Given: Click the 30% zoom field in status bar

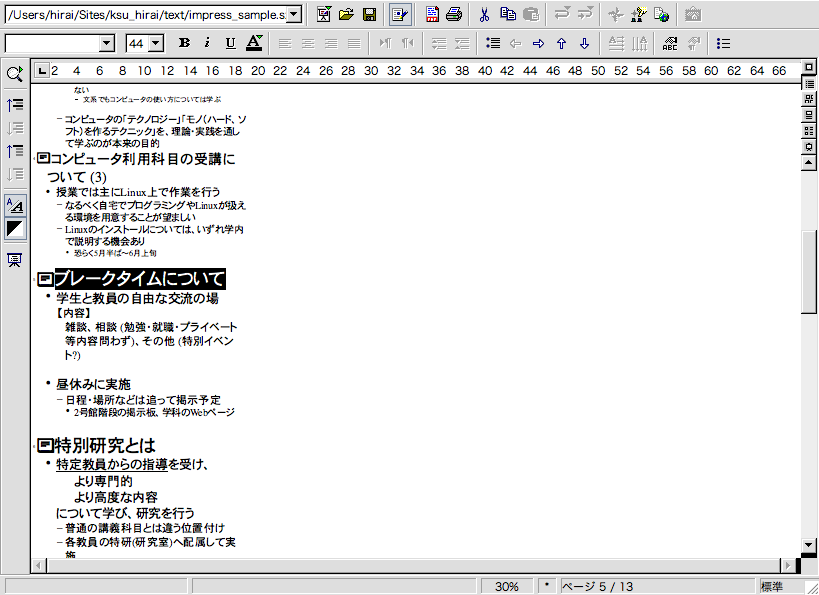Looking at the screenshot, I should click(507, 586).
